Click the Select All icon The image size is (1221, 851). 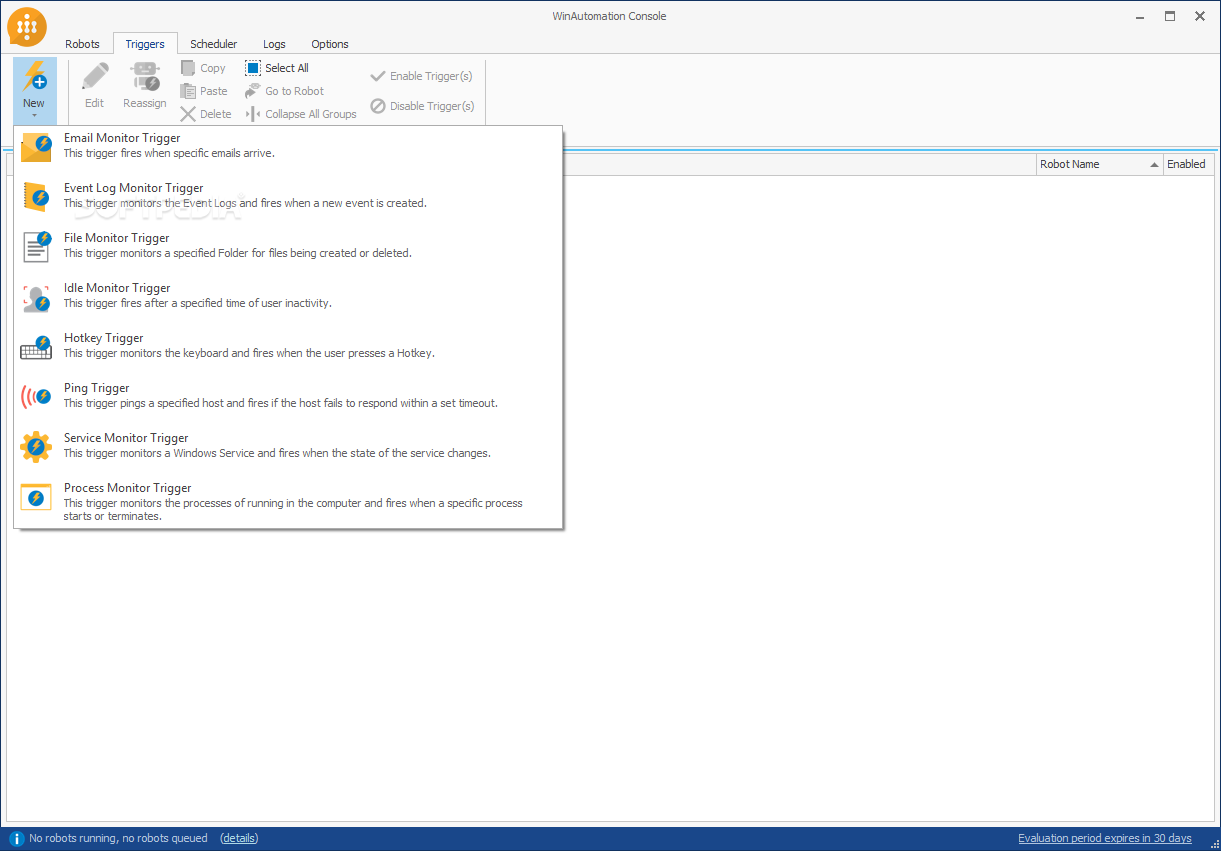tap(253, 68)
